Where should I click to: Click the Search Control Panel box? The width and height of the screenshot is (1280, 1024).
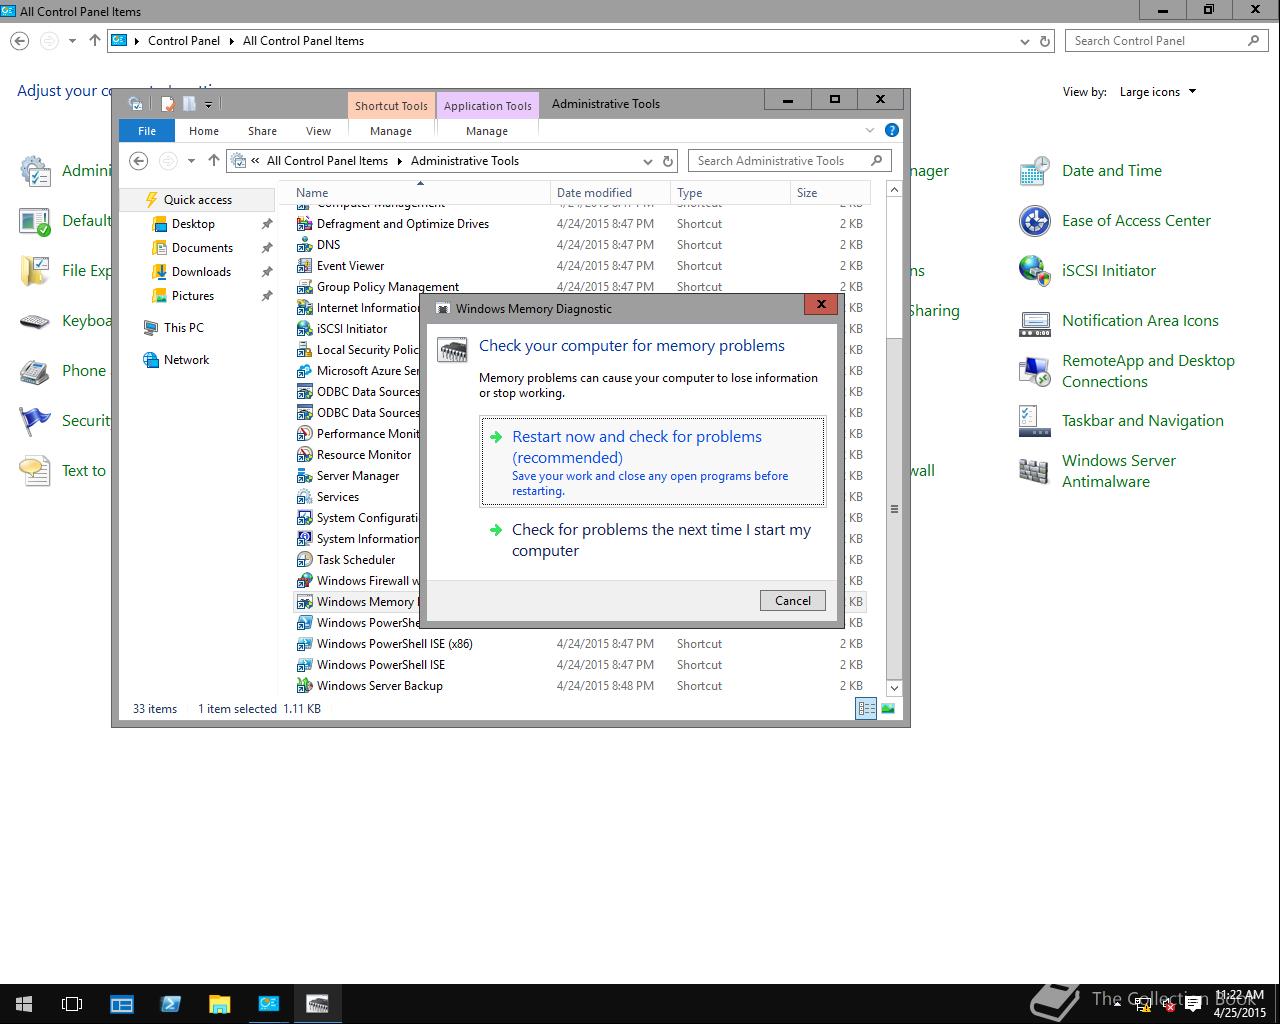[1166, 41]
